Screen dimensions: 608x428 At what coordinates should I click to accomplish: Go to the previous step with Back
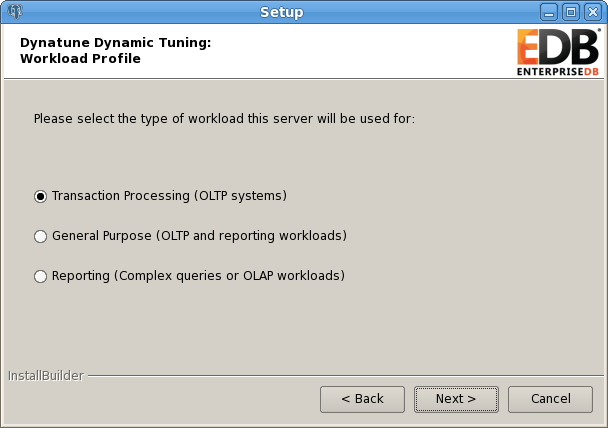pos(362,399)
